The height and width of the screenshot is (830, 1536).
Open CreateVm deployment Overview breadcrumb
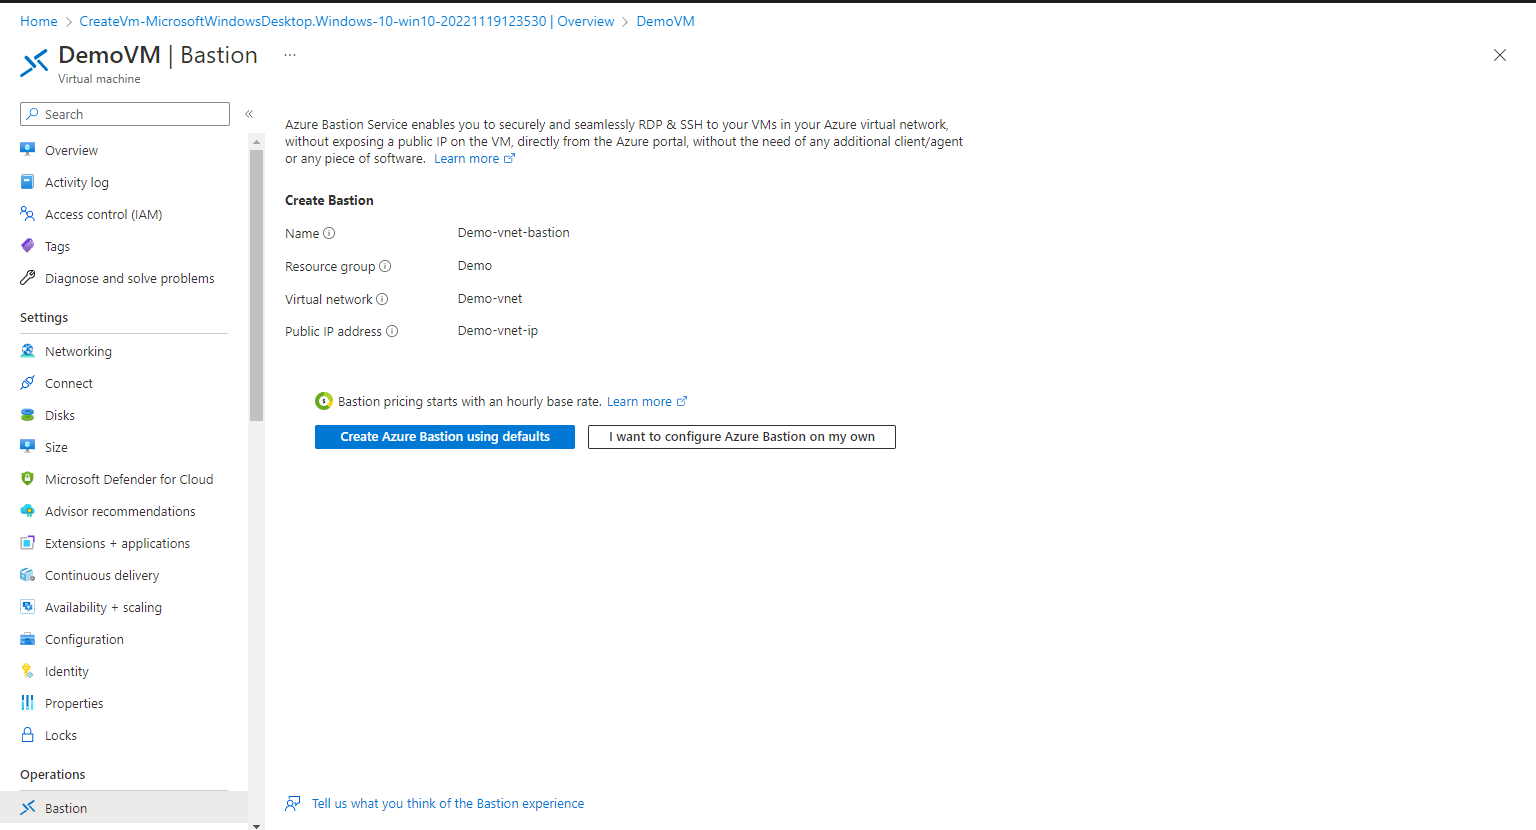(347, 21)
